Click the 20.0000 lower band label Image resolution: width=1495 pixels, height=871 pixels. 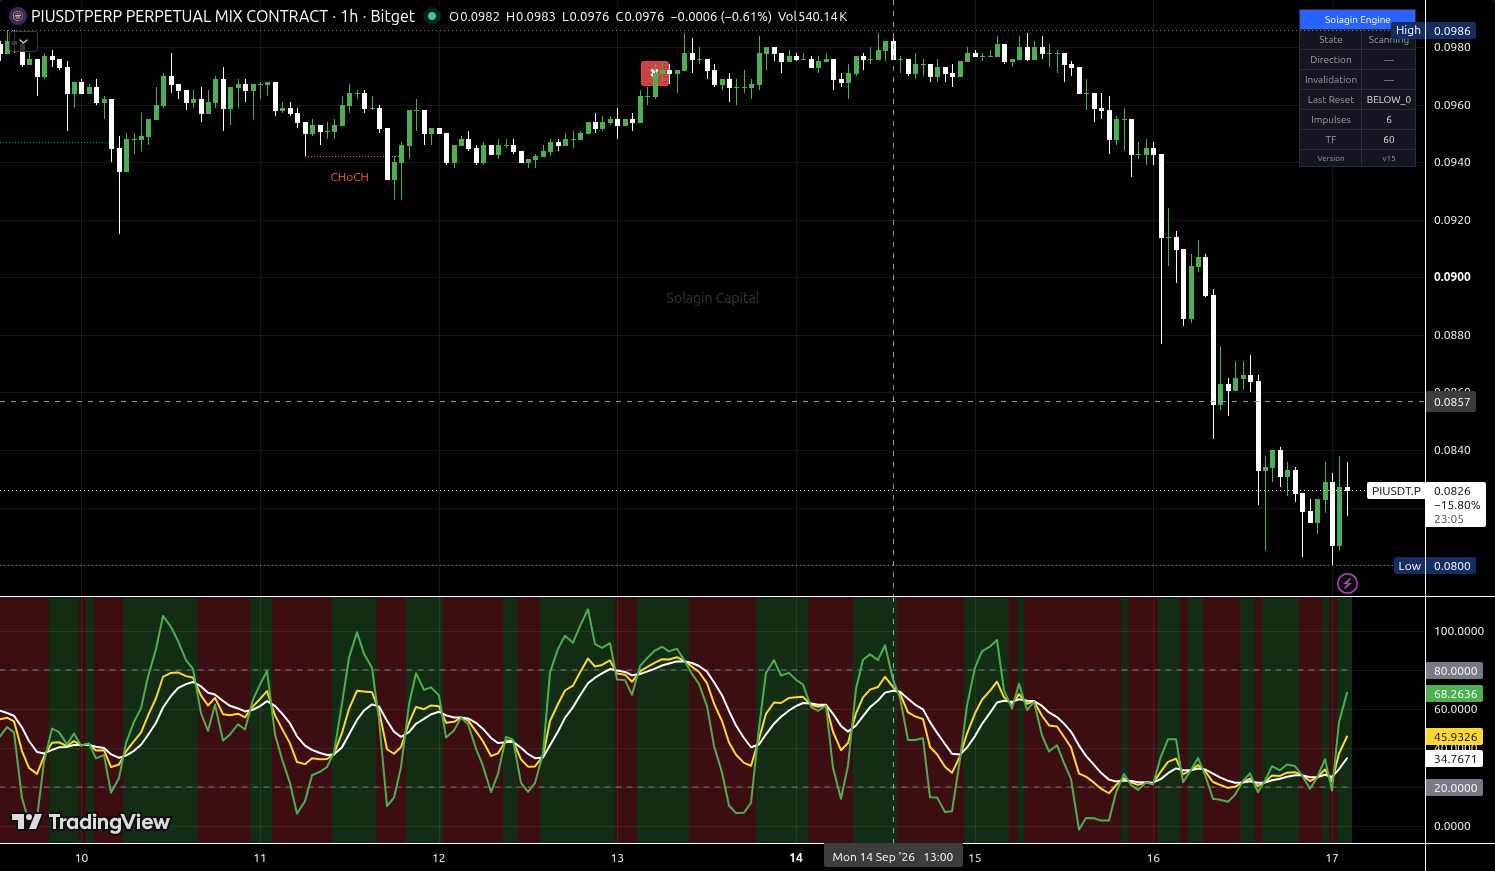(1455, 788)
